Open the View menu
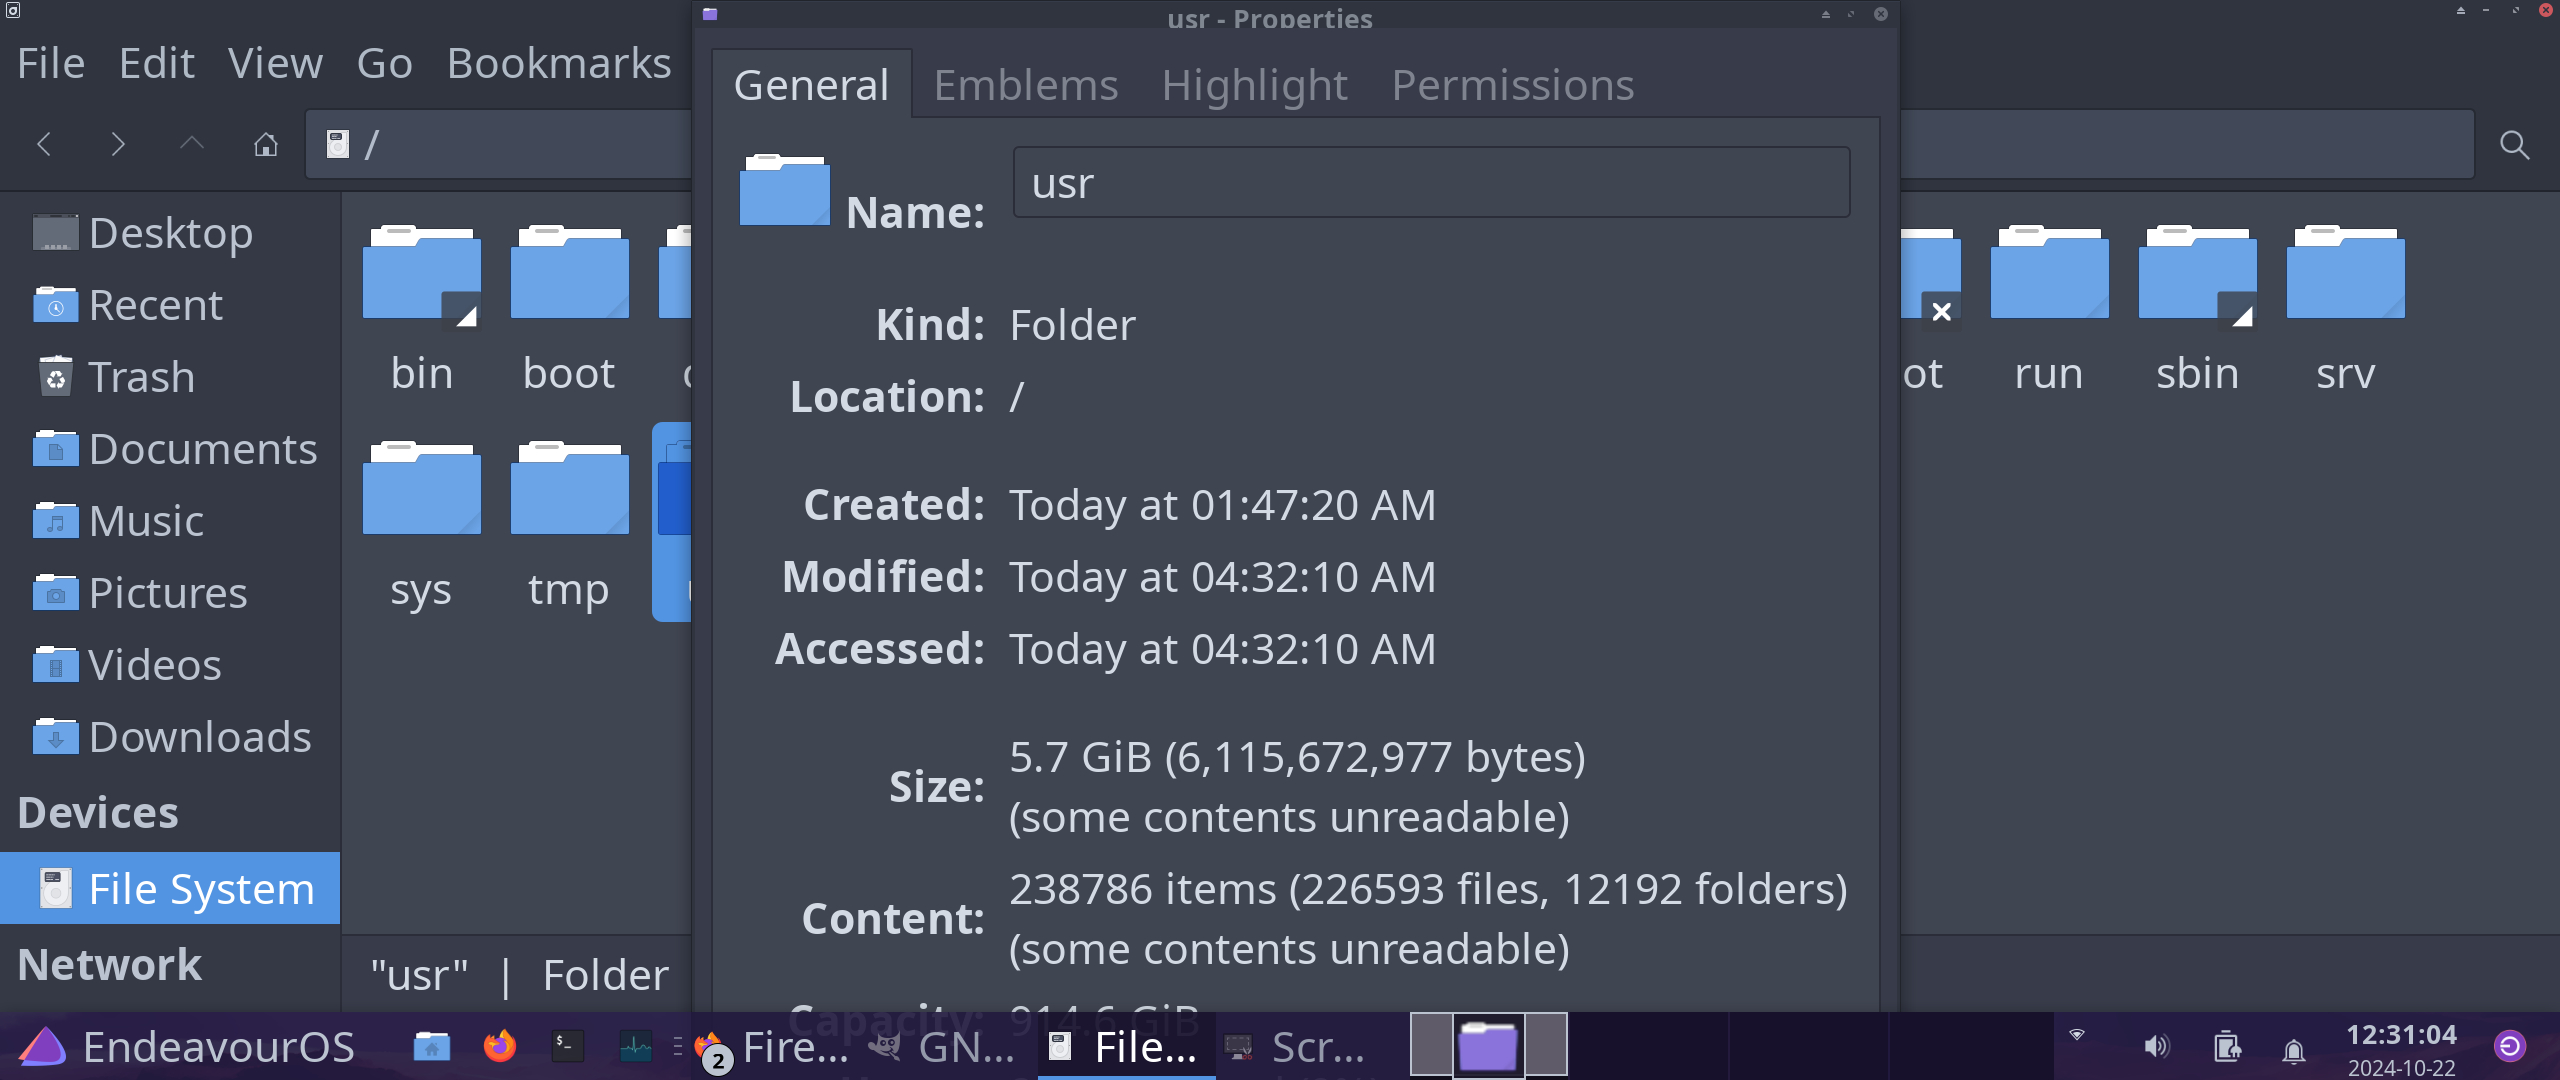 coord(275,63)
